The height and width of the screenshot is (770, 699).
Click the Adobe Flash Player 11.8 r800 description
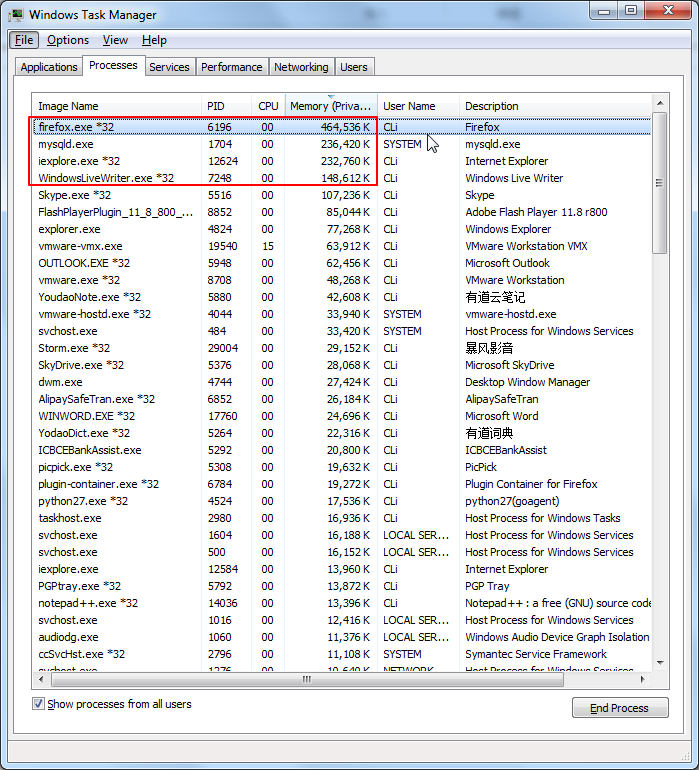tap(536, 212)
